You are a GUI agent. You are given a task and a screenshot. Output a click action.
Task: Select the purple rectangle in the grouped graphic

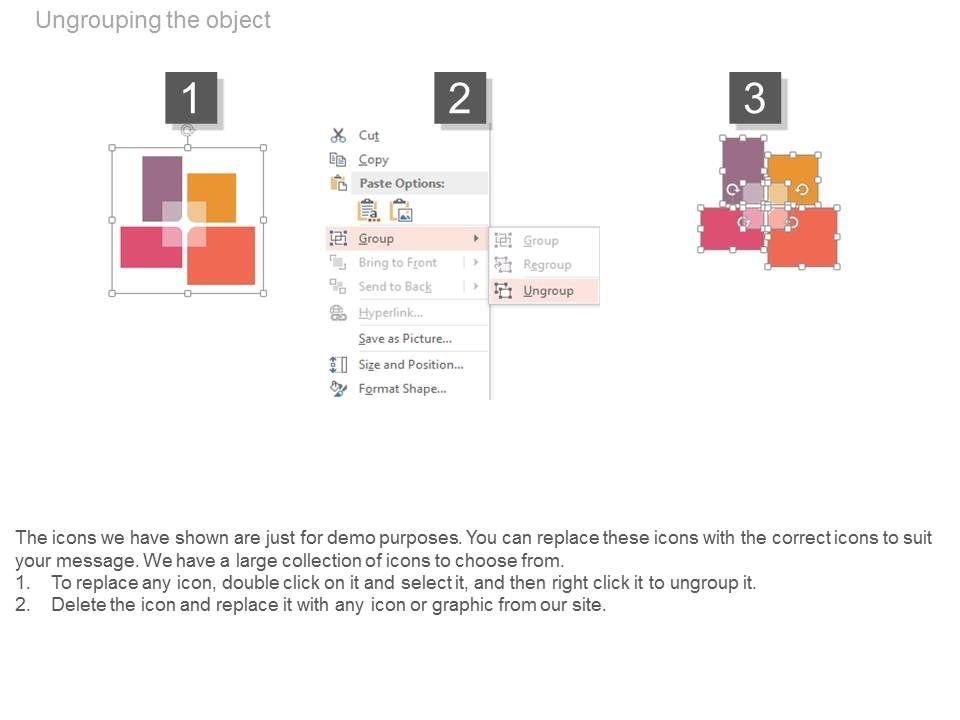point(161,178)
